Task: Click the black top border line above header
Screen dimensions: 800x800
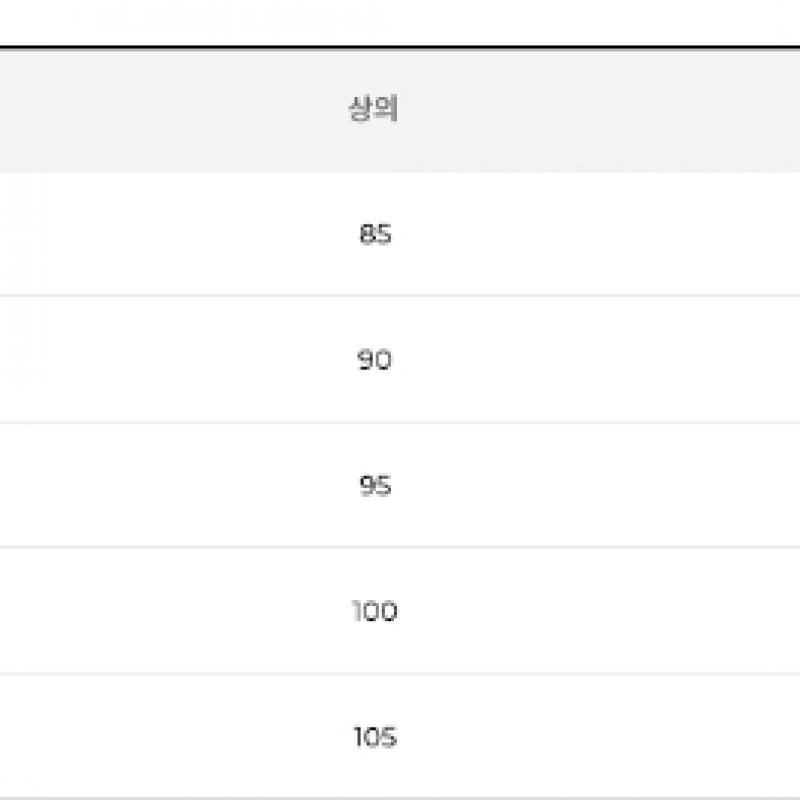Action: [x=400, y=47]
